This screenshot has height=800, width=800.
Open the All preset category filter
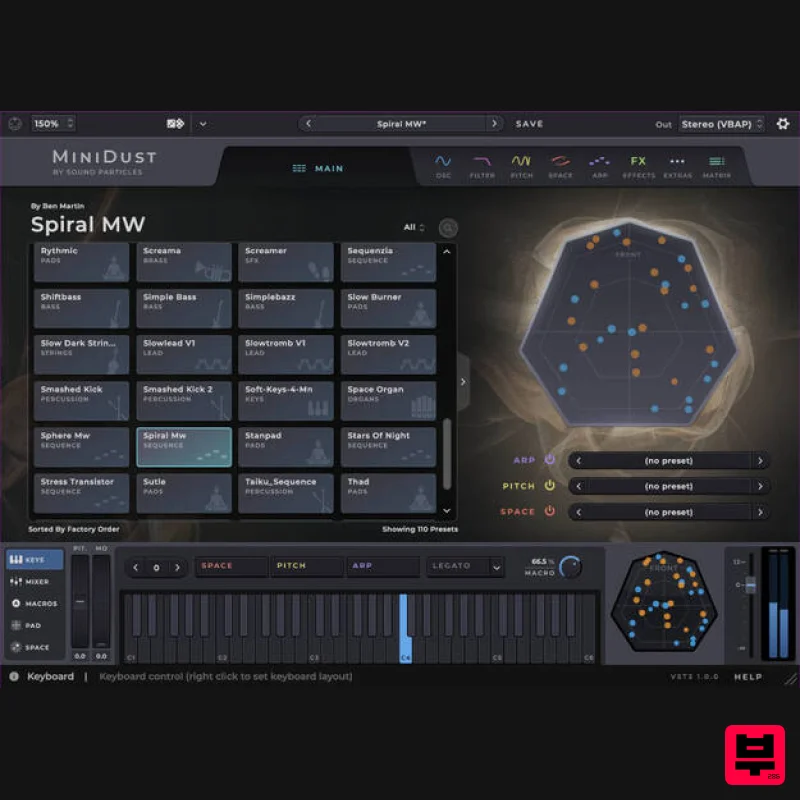[412, 227]
